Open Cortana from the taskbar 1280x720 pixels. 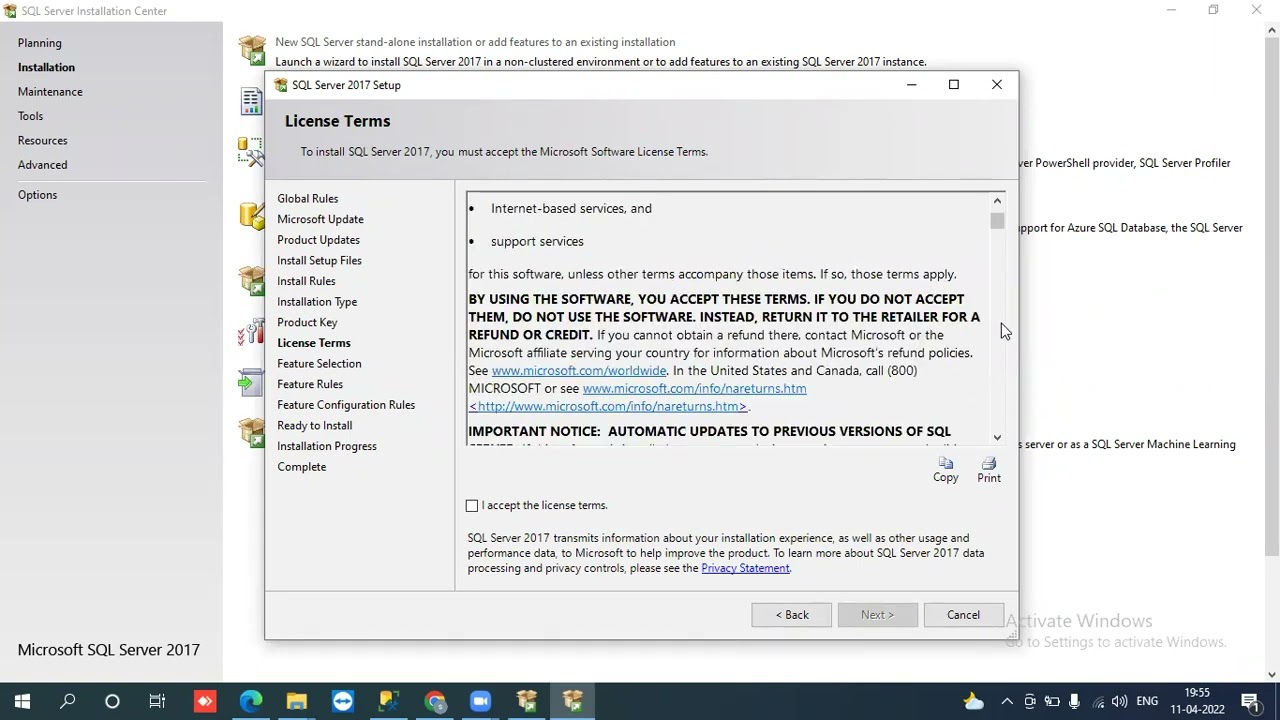pyautogui.click(x=112, y=701)
